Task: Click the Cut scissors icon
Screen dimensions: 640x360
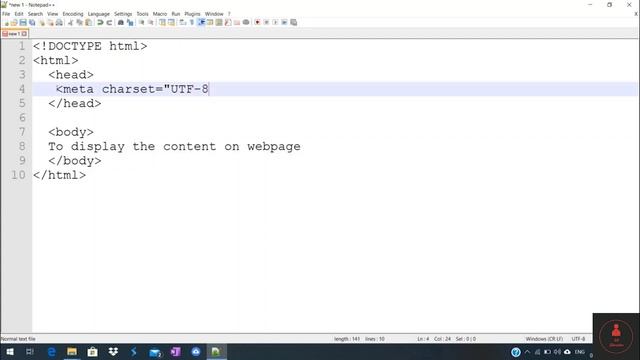Action: pos(71,22)
